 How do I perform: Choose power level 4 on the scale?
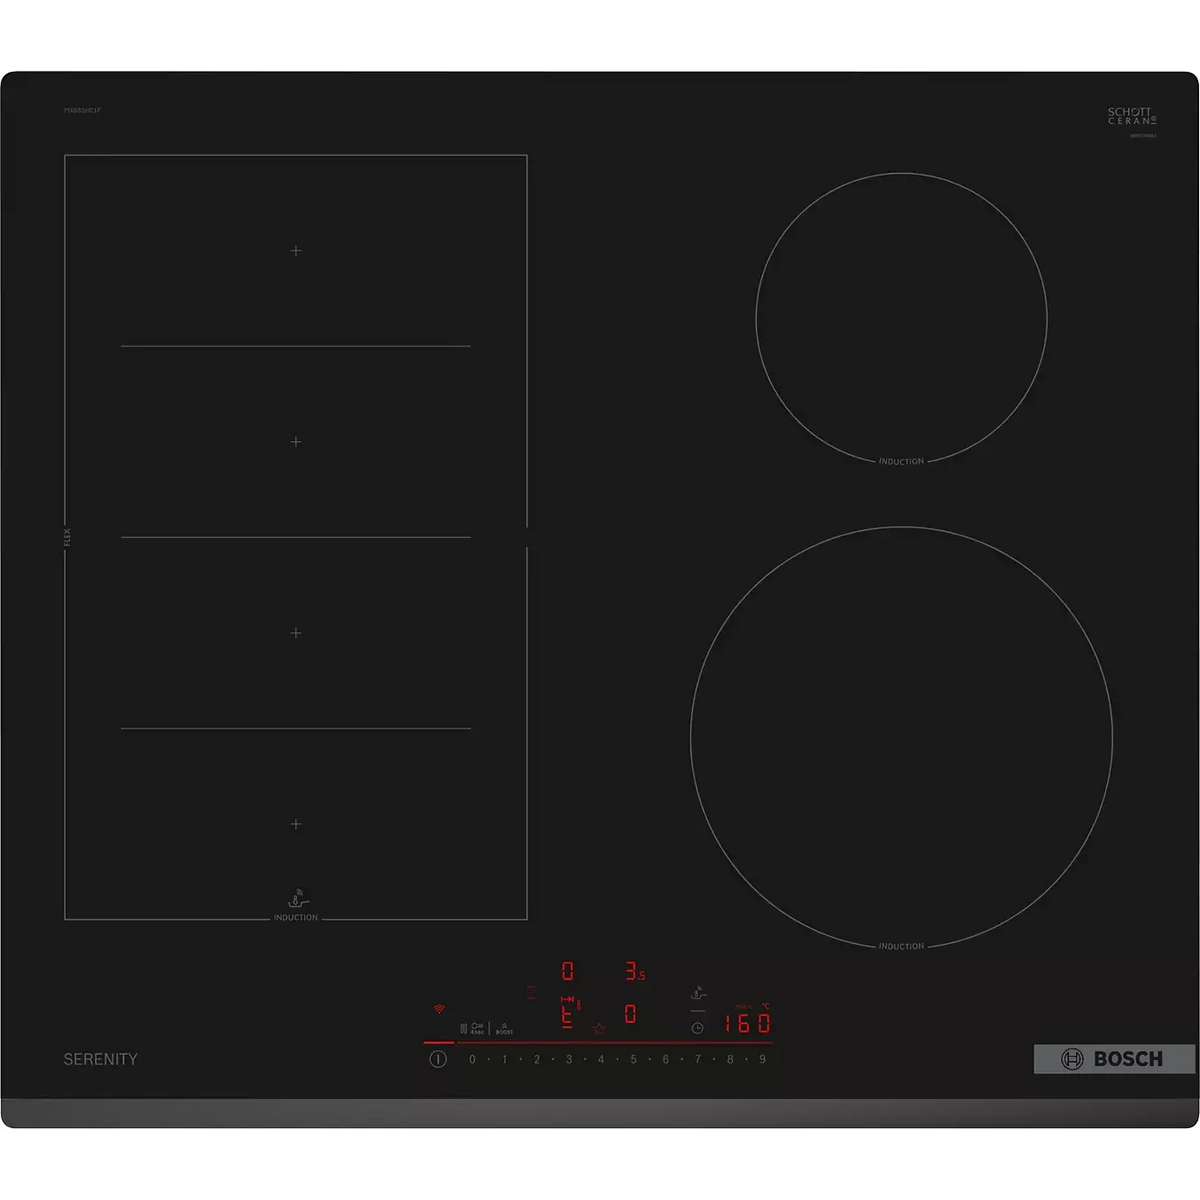click(601, 1059)
